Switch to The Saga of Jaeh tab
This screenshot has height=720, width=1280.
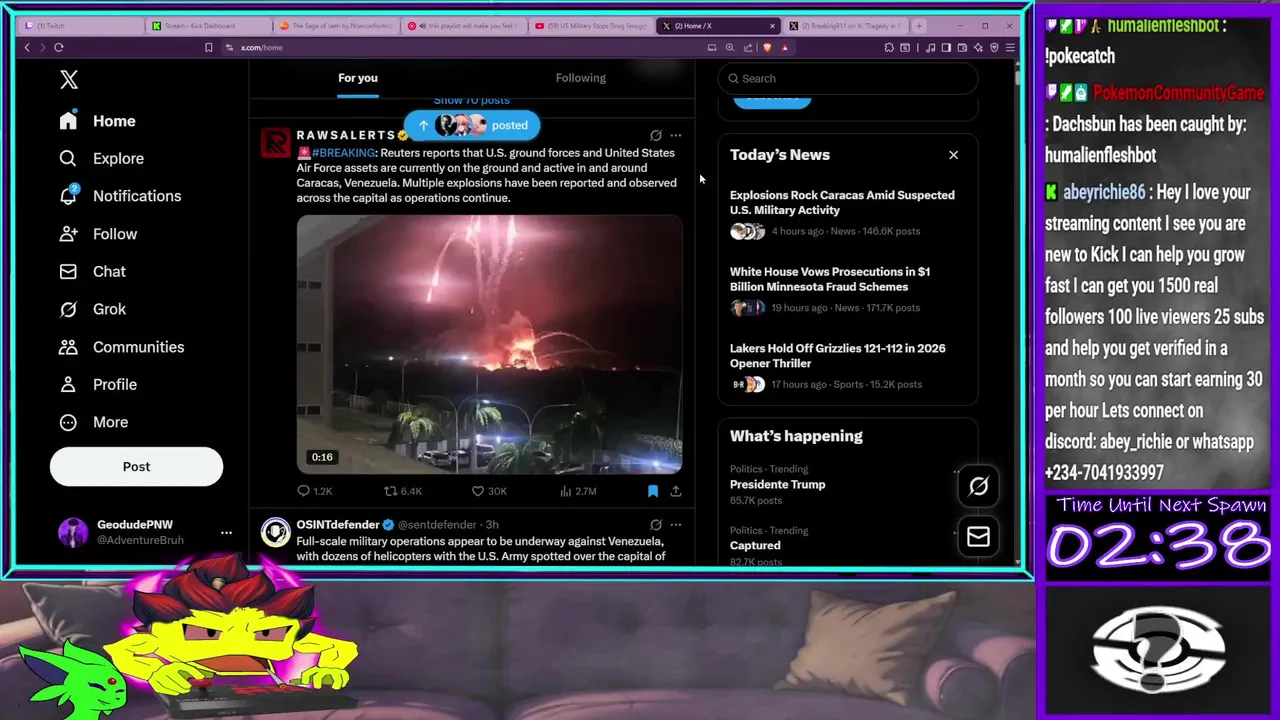[336, 25]
